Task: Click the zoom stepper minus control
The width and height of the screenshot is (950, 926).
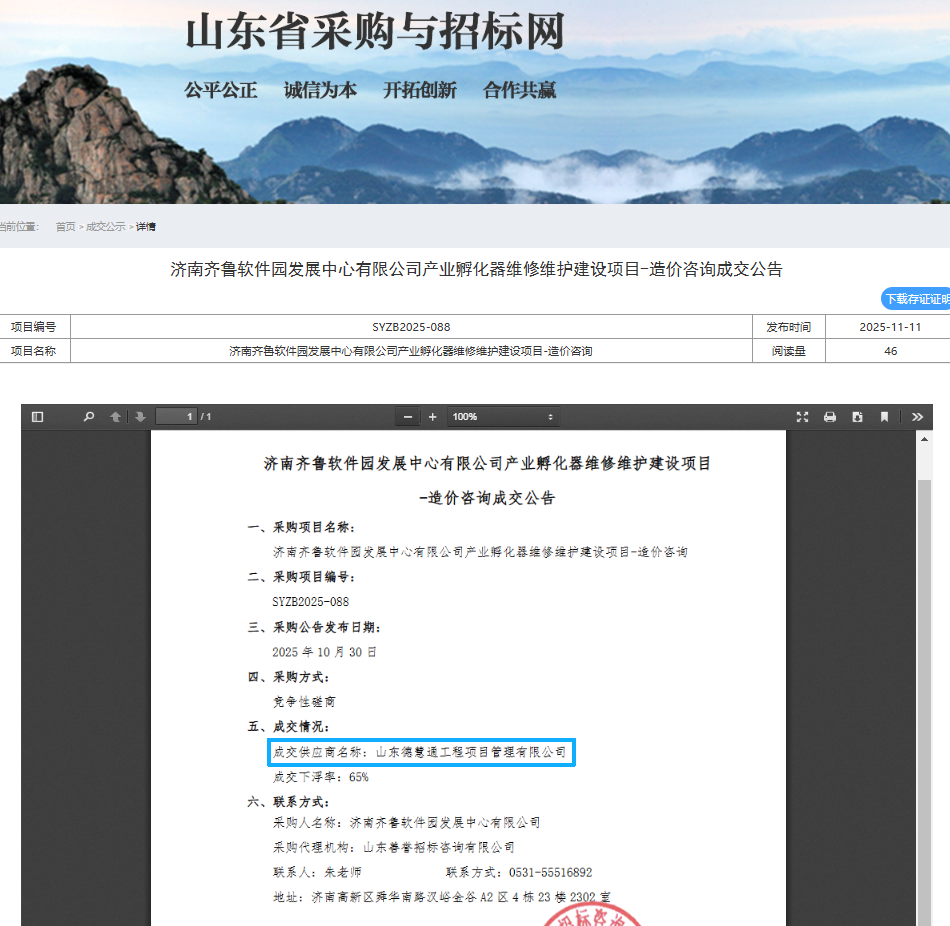Action: coord(407,416)
